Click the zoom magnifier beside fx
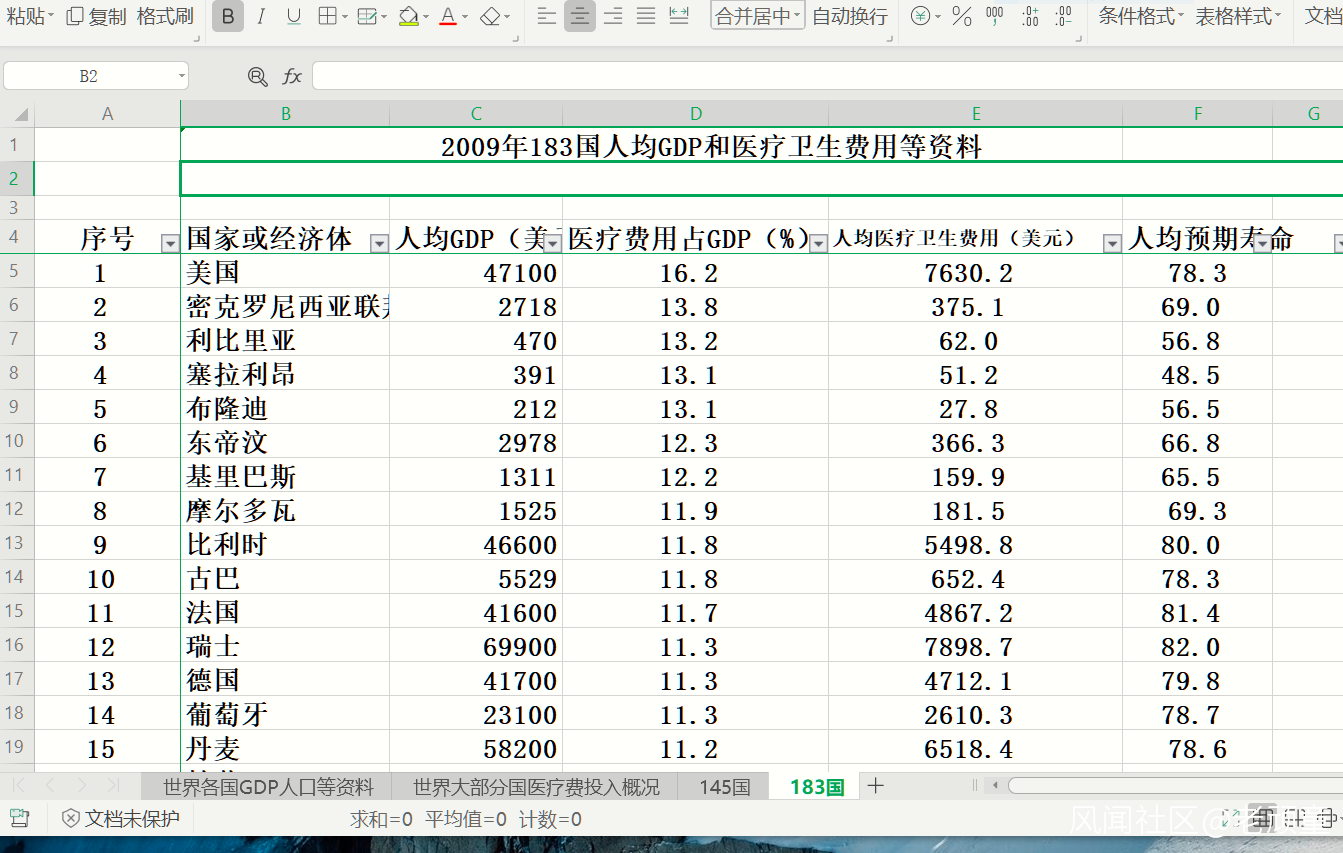Screen dimensions: 1343x853 point(258,76)
